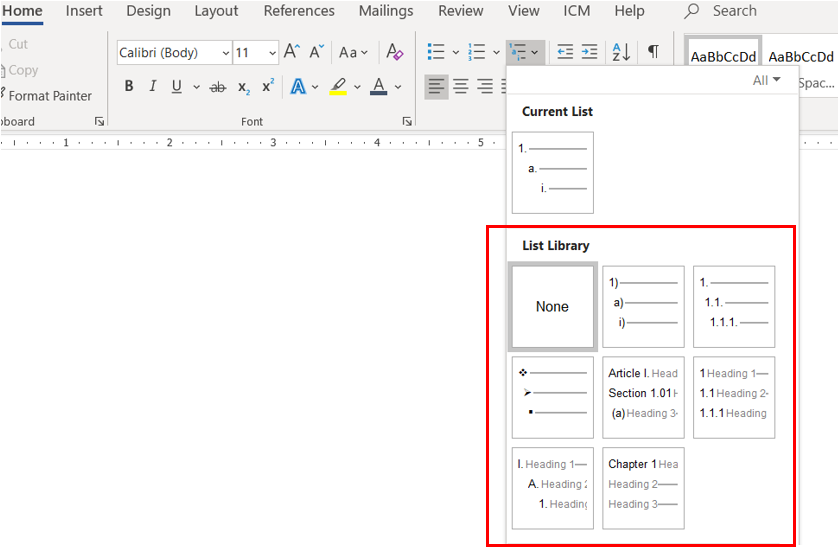Click the Clear All Formatting icon
This screenshot has height=555, width=838.
point(395,52)
